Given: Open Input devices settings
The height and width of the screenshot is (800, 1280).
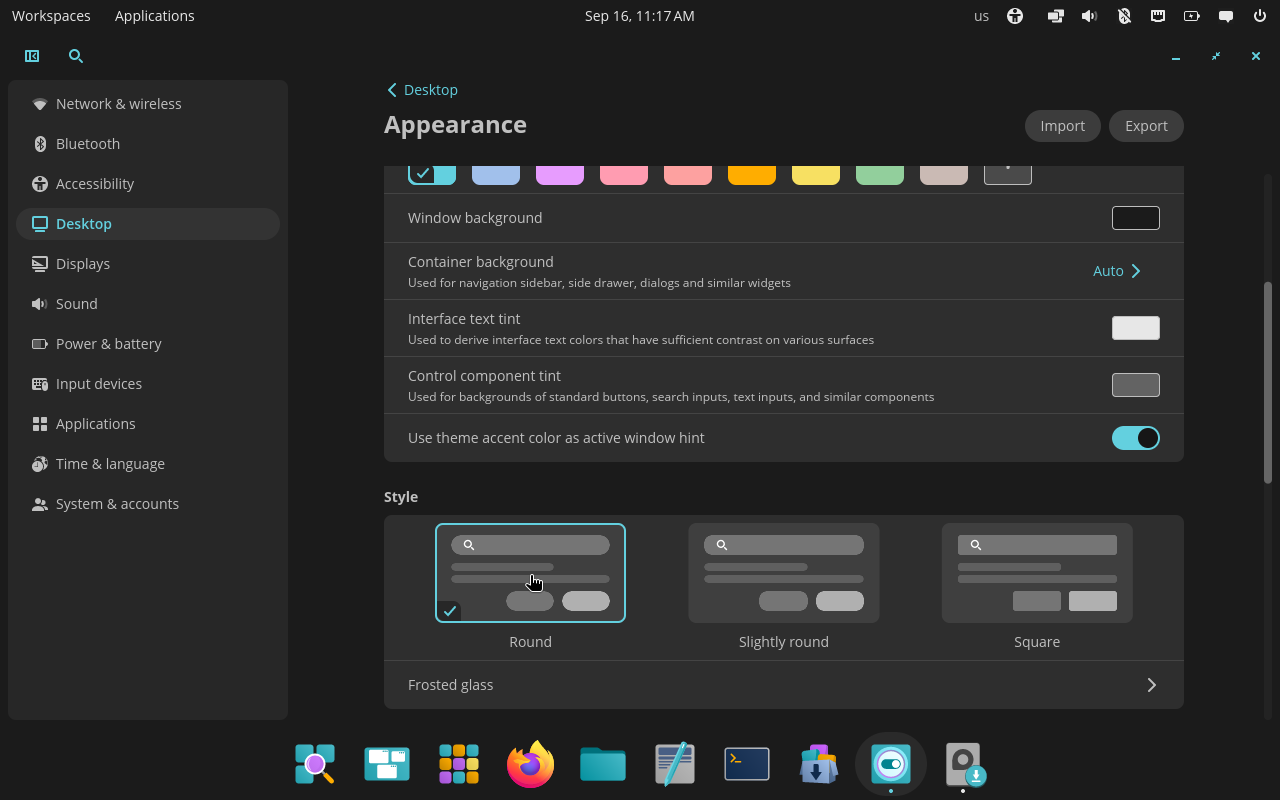Looking at the screenshot, I should [148, 384].
